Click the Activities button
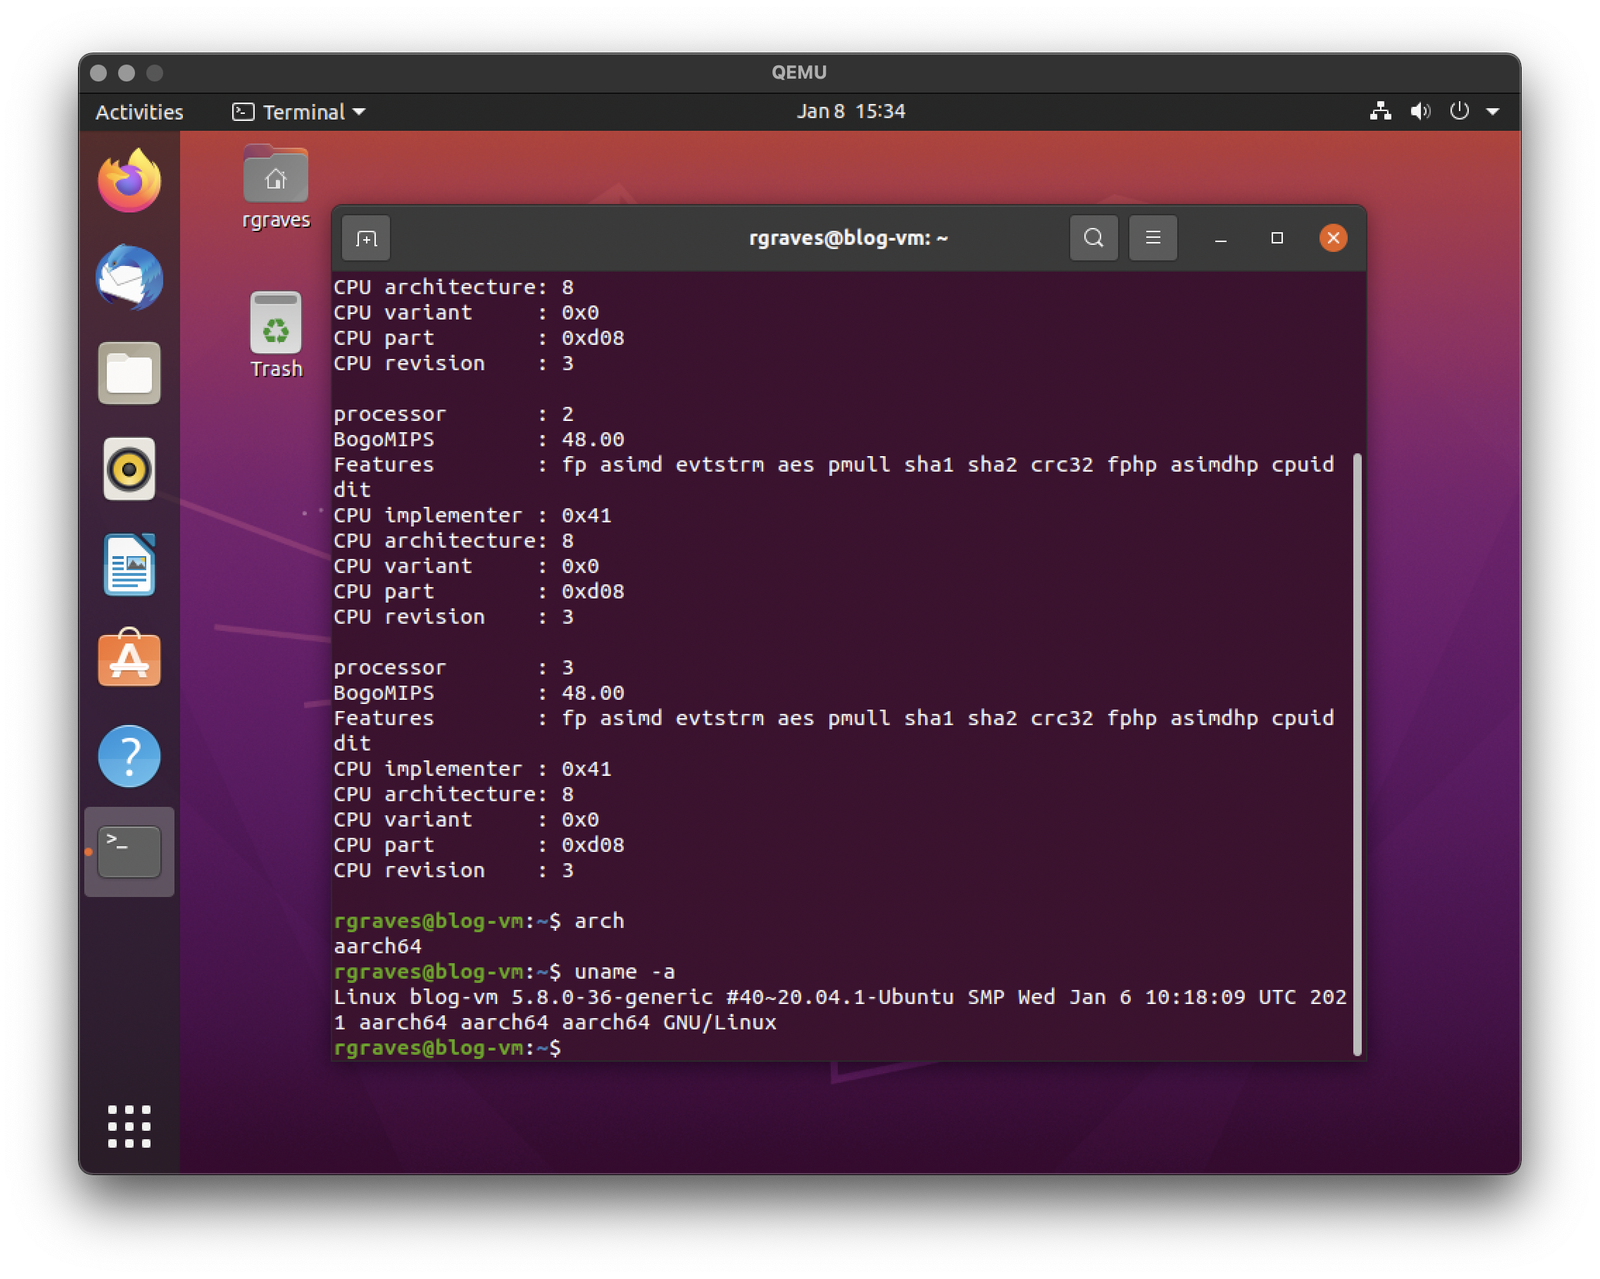1600x1279 pixels. pyautogui.click(x=139, y=112)
